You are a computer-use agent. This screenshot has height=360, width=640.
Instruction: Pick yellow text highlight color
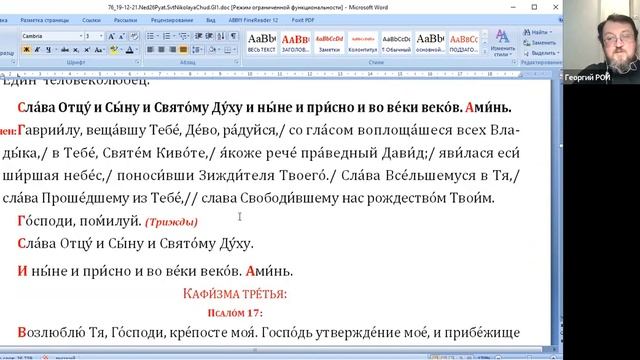[x=114, y=50]
